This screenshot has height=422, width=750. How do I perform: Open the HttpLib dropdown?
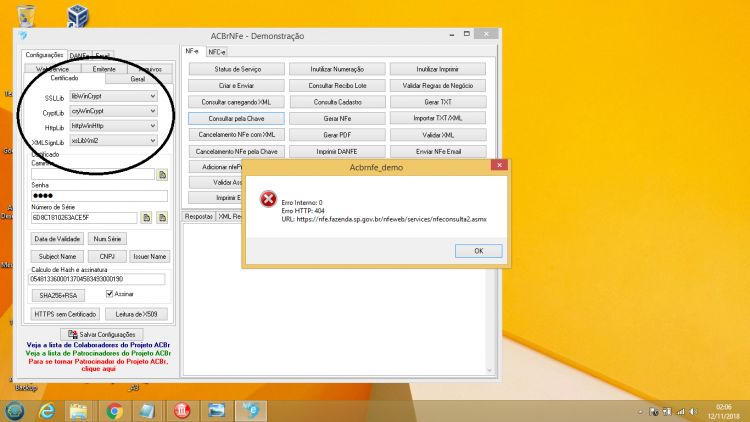[x=153, y=126]
